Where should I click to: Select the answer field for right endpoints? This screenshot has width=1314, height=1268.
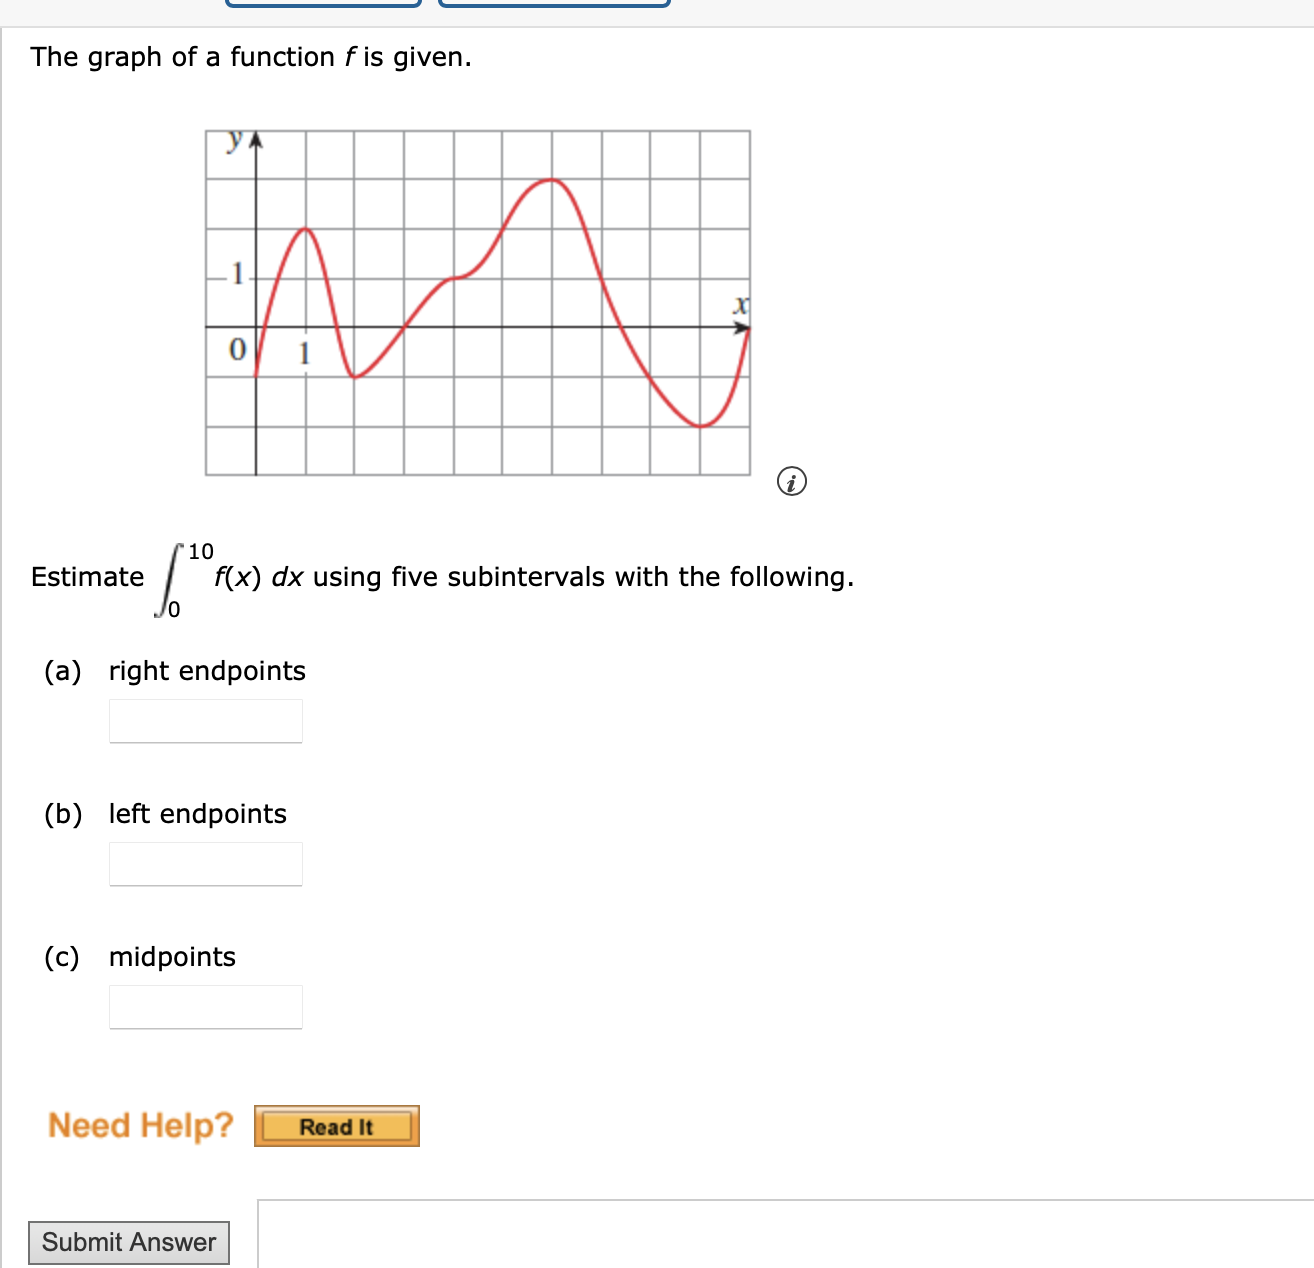click(x=205, y=720)
